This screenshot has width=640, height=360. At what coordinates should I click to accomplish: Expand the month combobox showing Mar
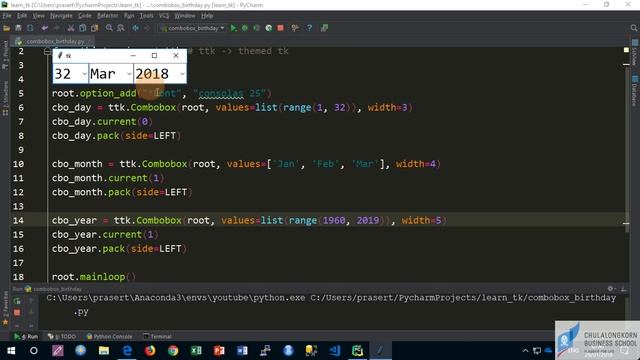point(129,74)
